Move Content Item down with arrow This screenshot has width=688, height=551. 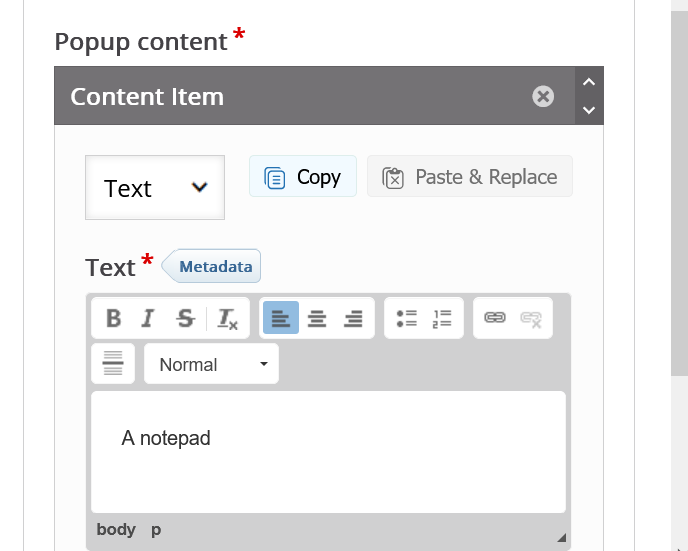tap(589, 110)
